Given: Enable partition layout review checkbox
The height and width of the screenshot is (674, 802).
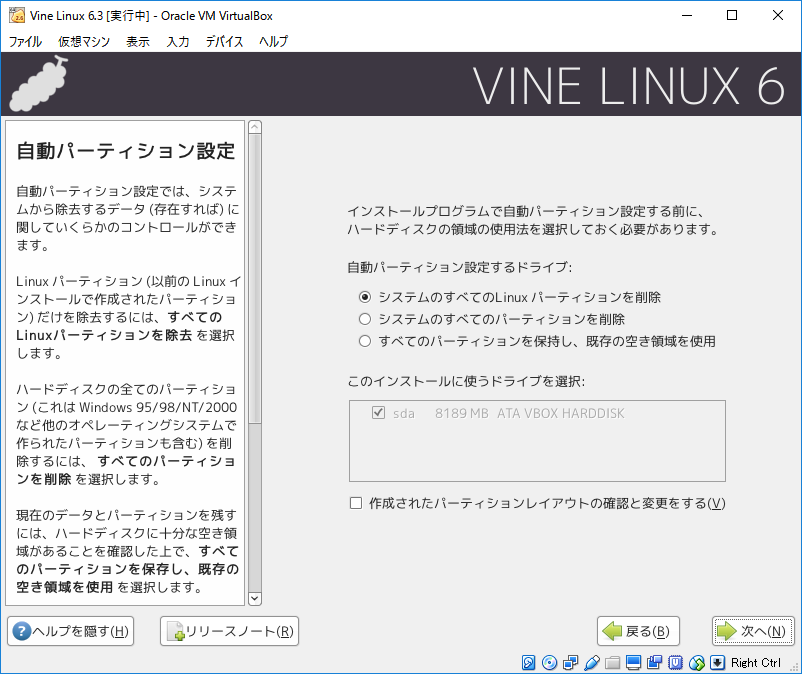Looking at the screenshot, I should click(356, 503).
